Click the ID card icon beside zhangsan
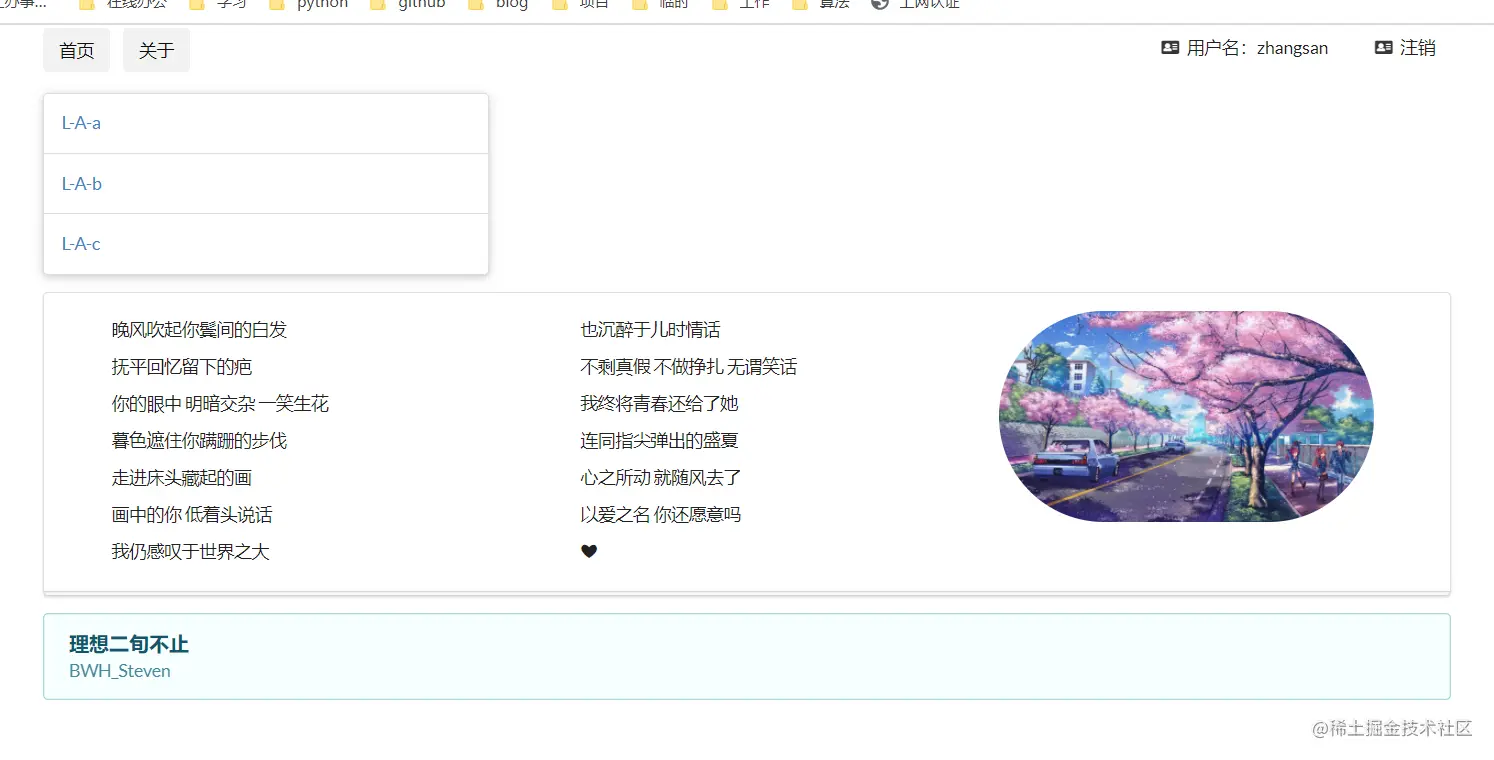The image size is (1494, 760). pyautogui.click(x=1169, y=47)
